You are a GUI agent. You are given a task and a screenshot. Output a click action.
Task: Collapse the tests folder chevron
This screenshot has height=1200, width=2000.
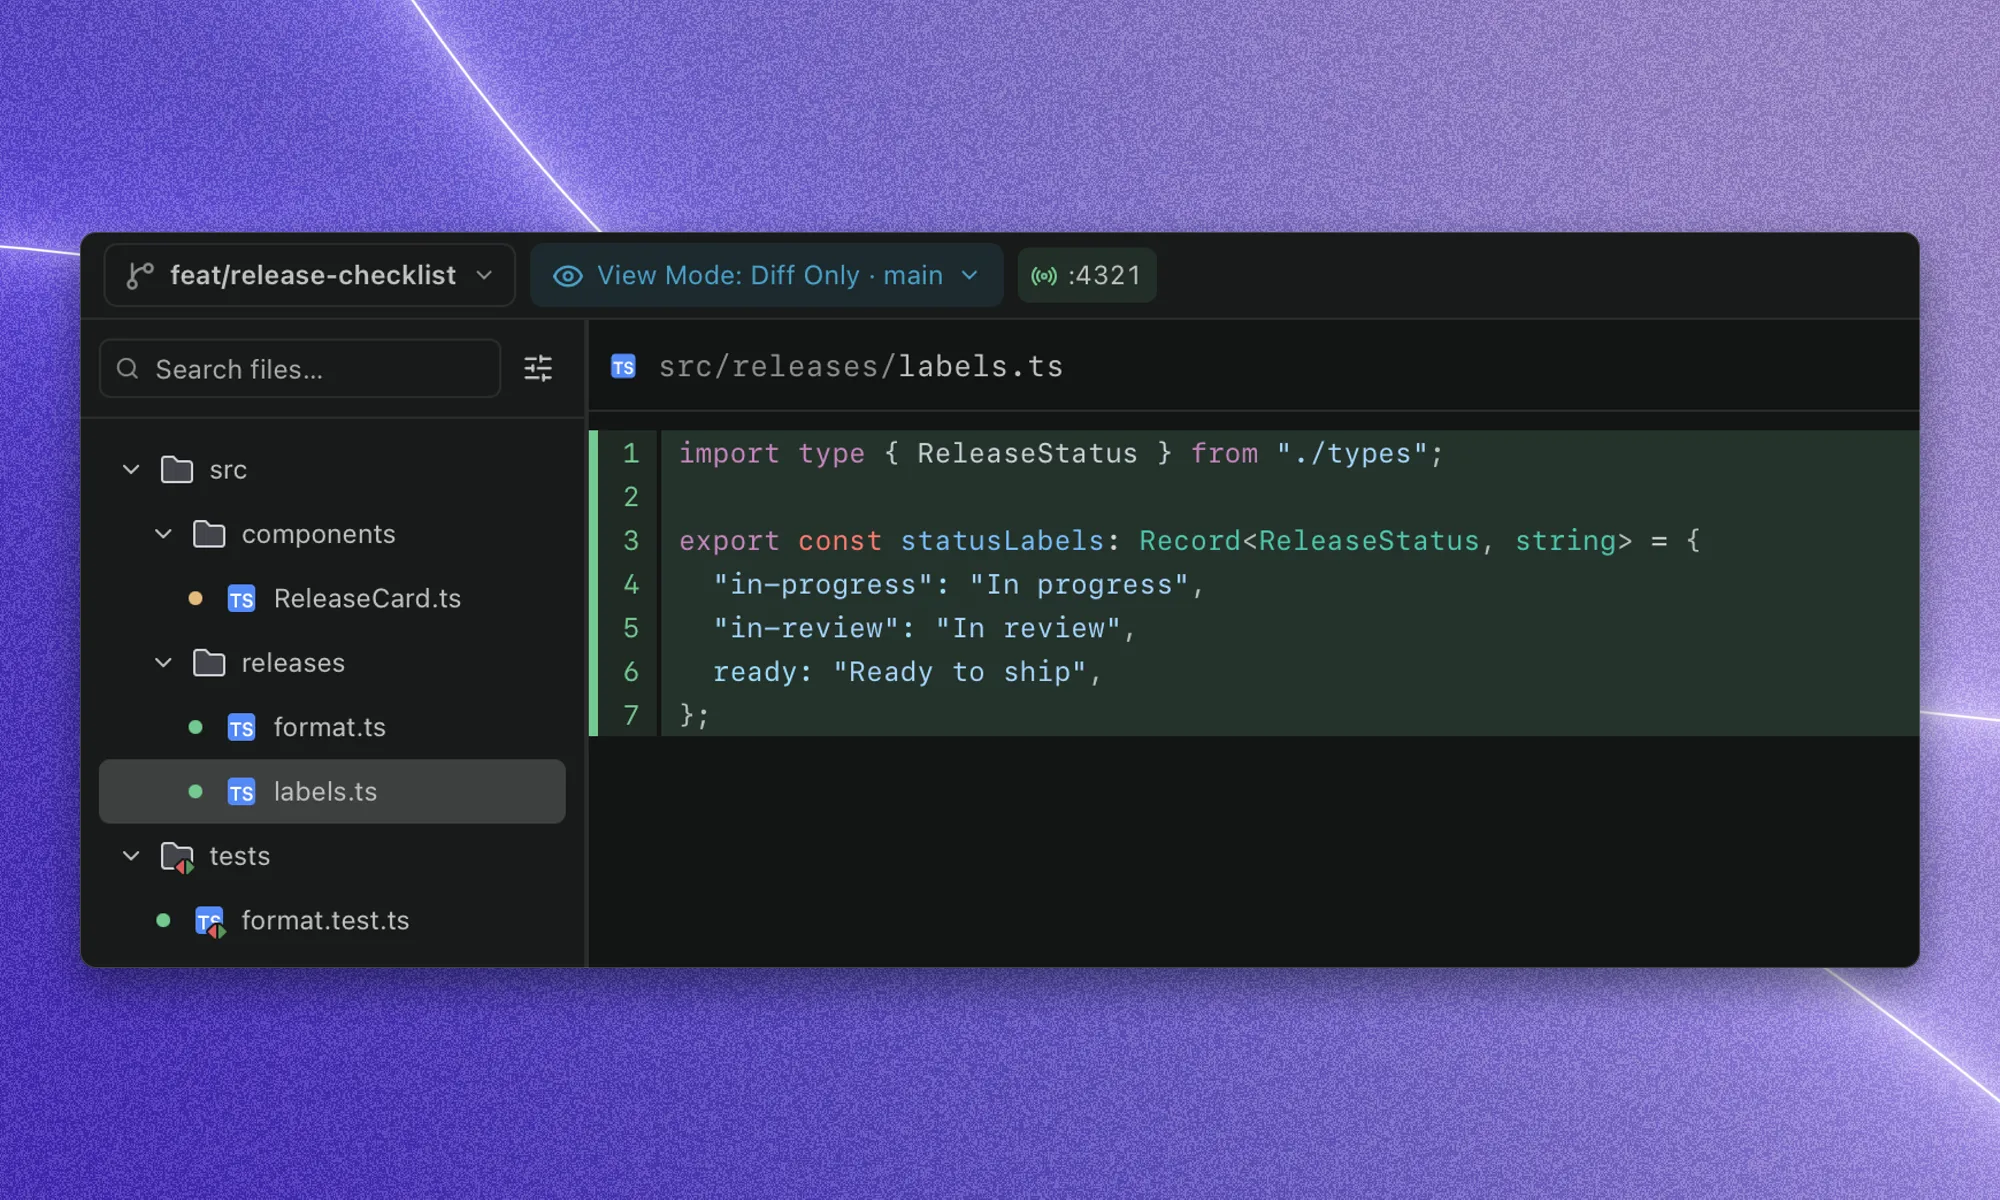point(131,856)
